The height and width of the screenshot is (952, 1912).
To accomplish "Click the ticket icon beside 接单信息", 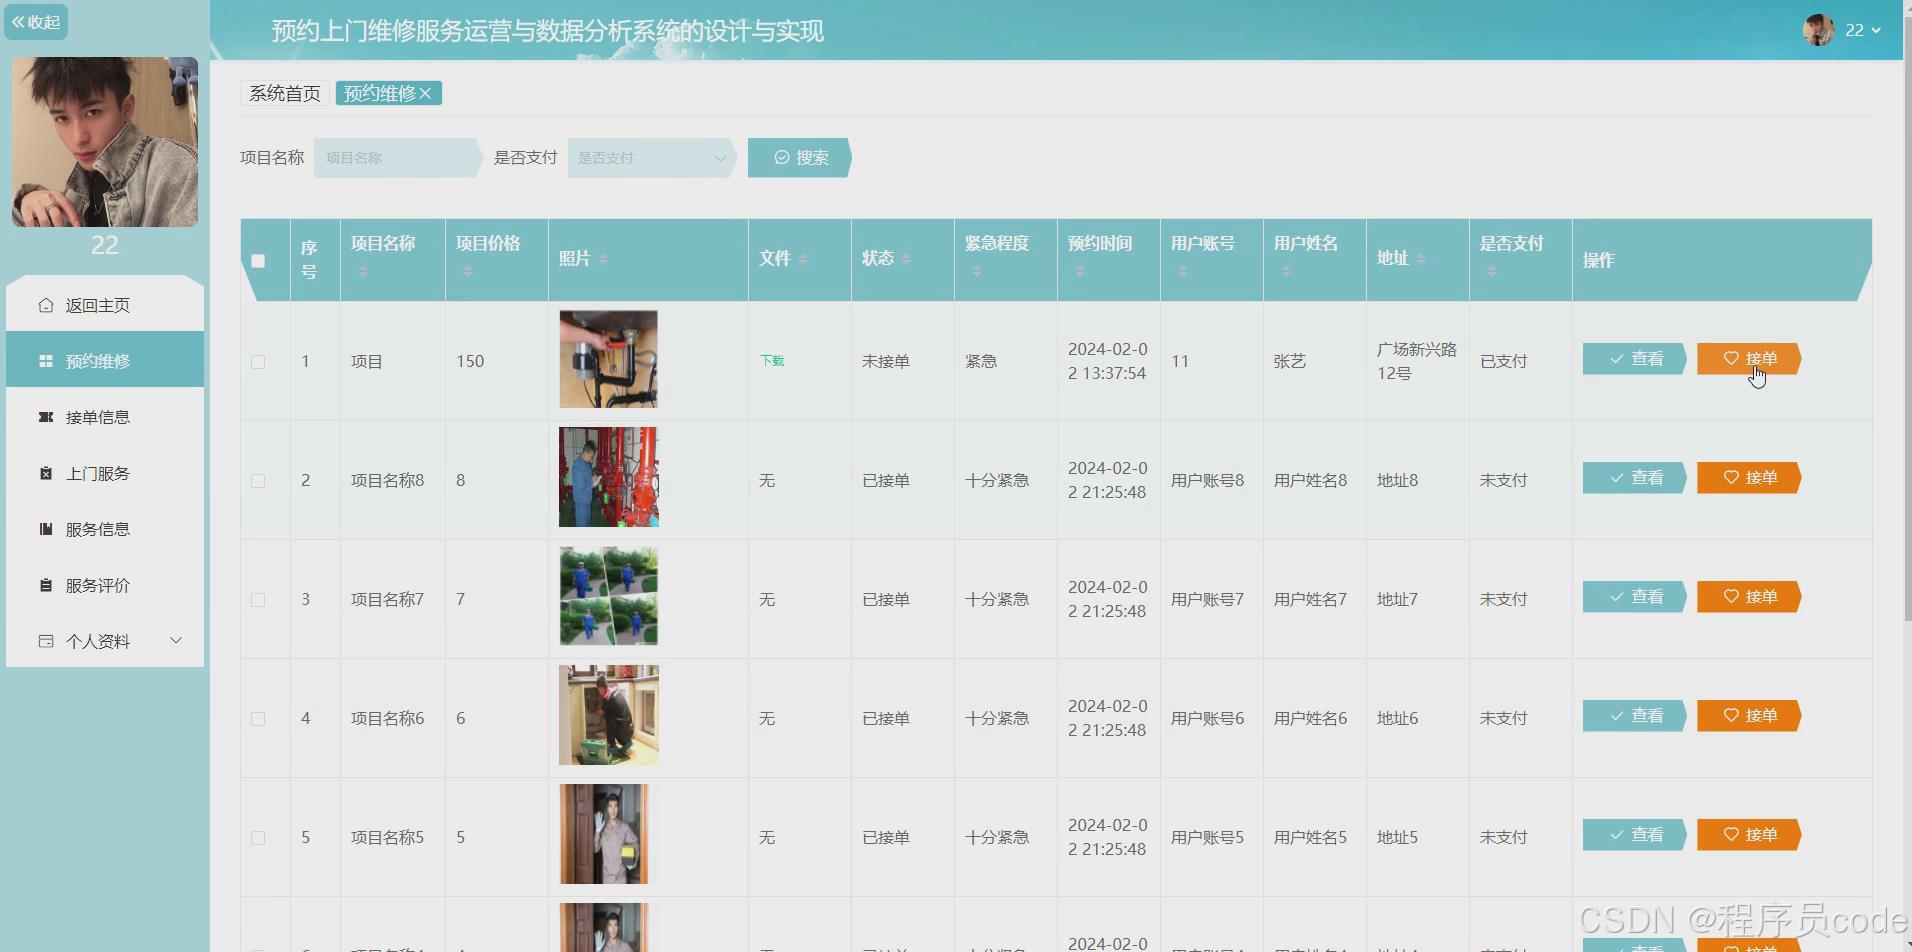I will (x=46, y=417).
